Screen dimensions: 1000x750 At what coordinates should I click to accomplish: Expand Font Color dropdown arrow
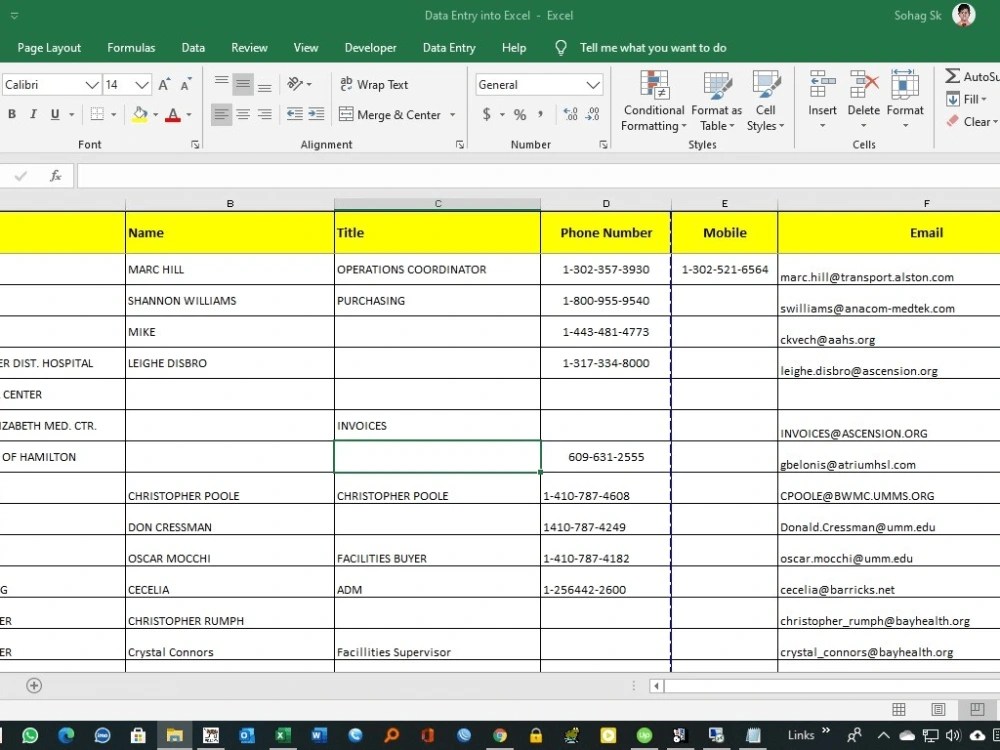click(x=189, y=115)
